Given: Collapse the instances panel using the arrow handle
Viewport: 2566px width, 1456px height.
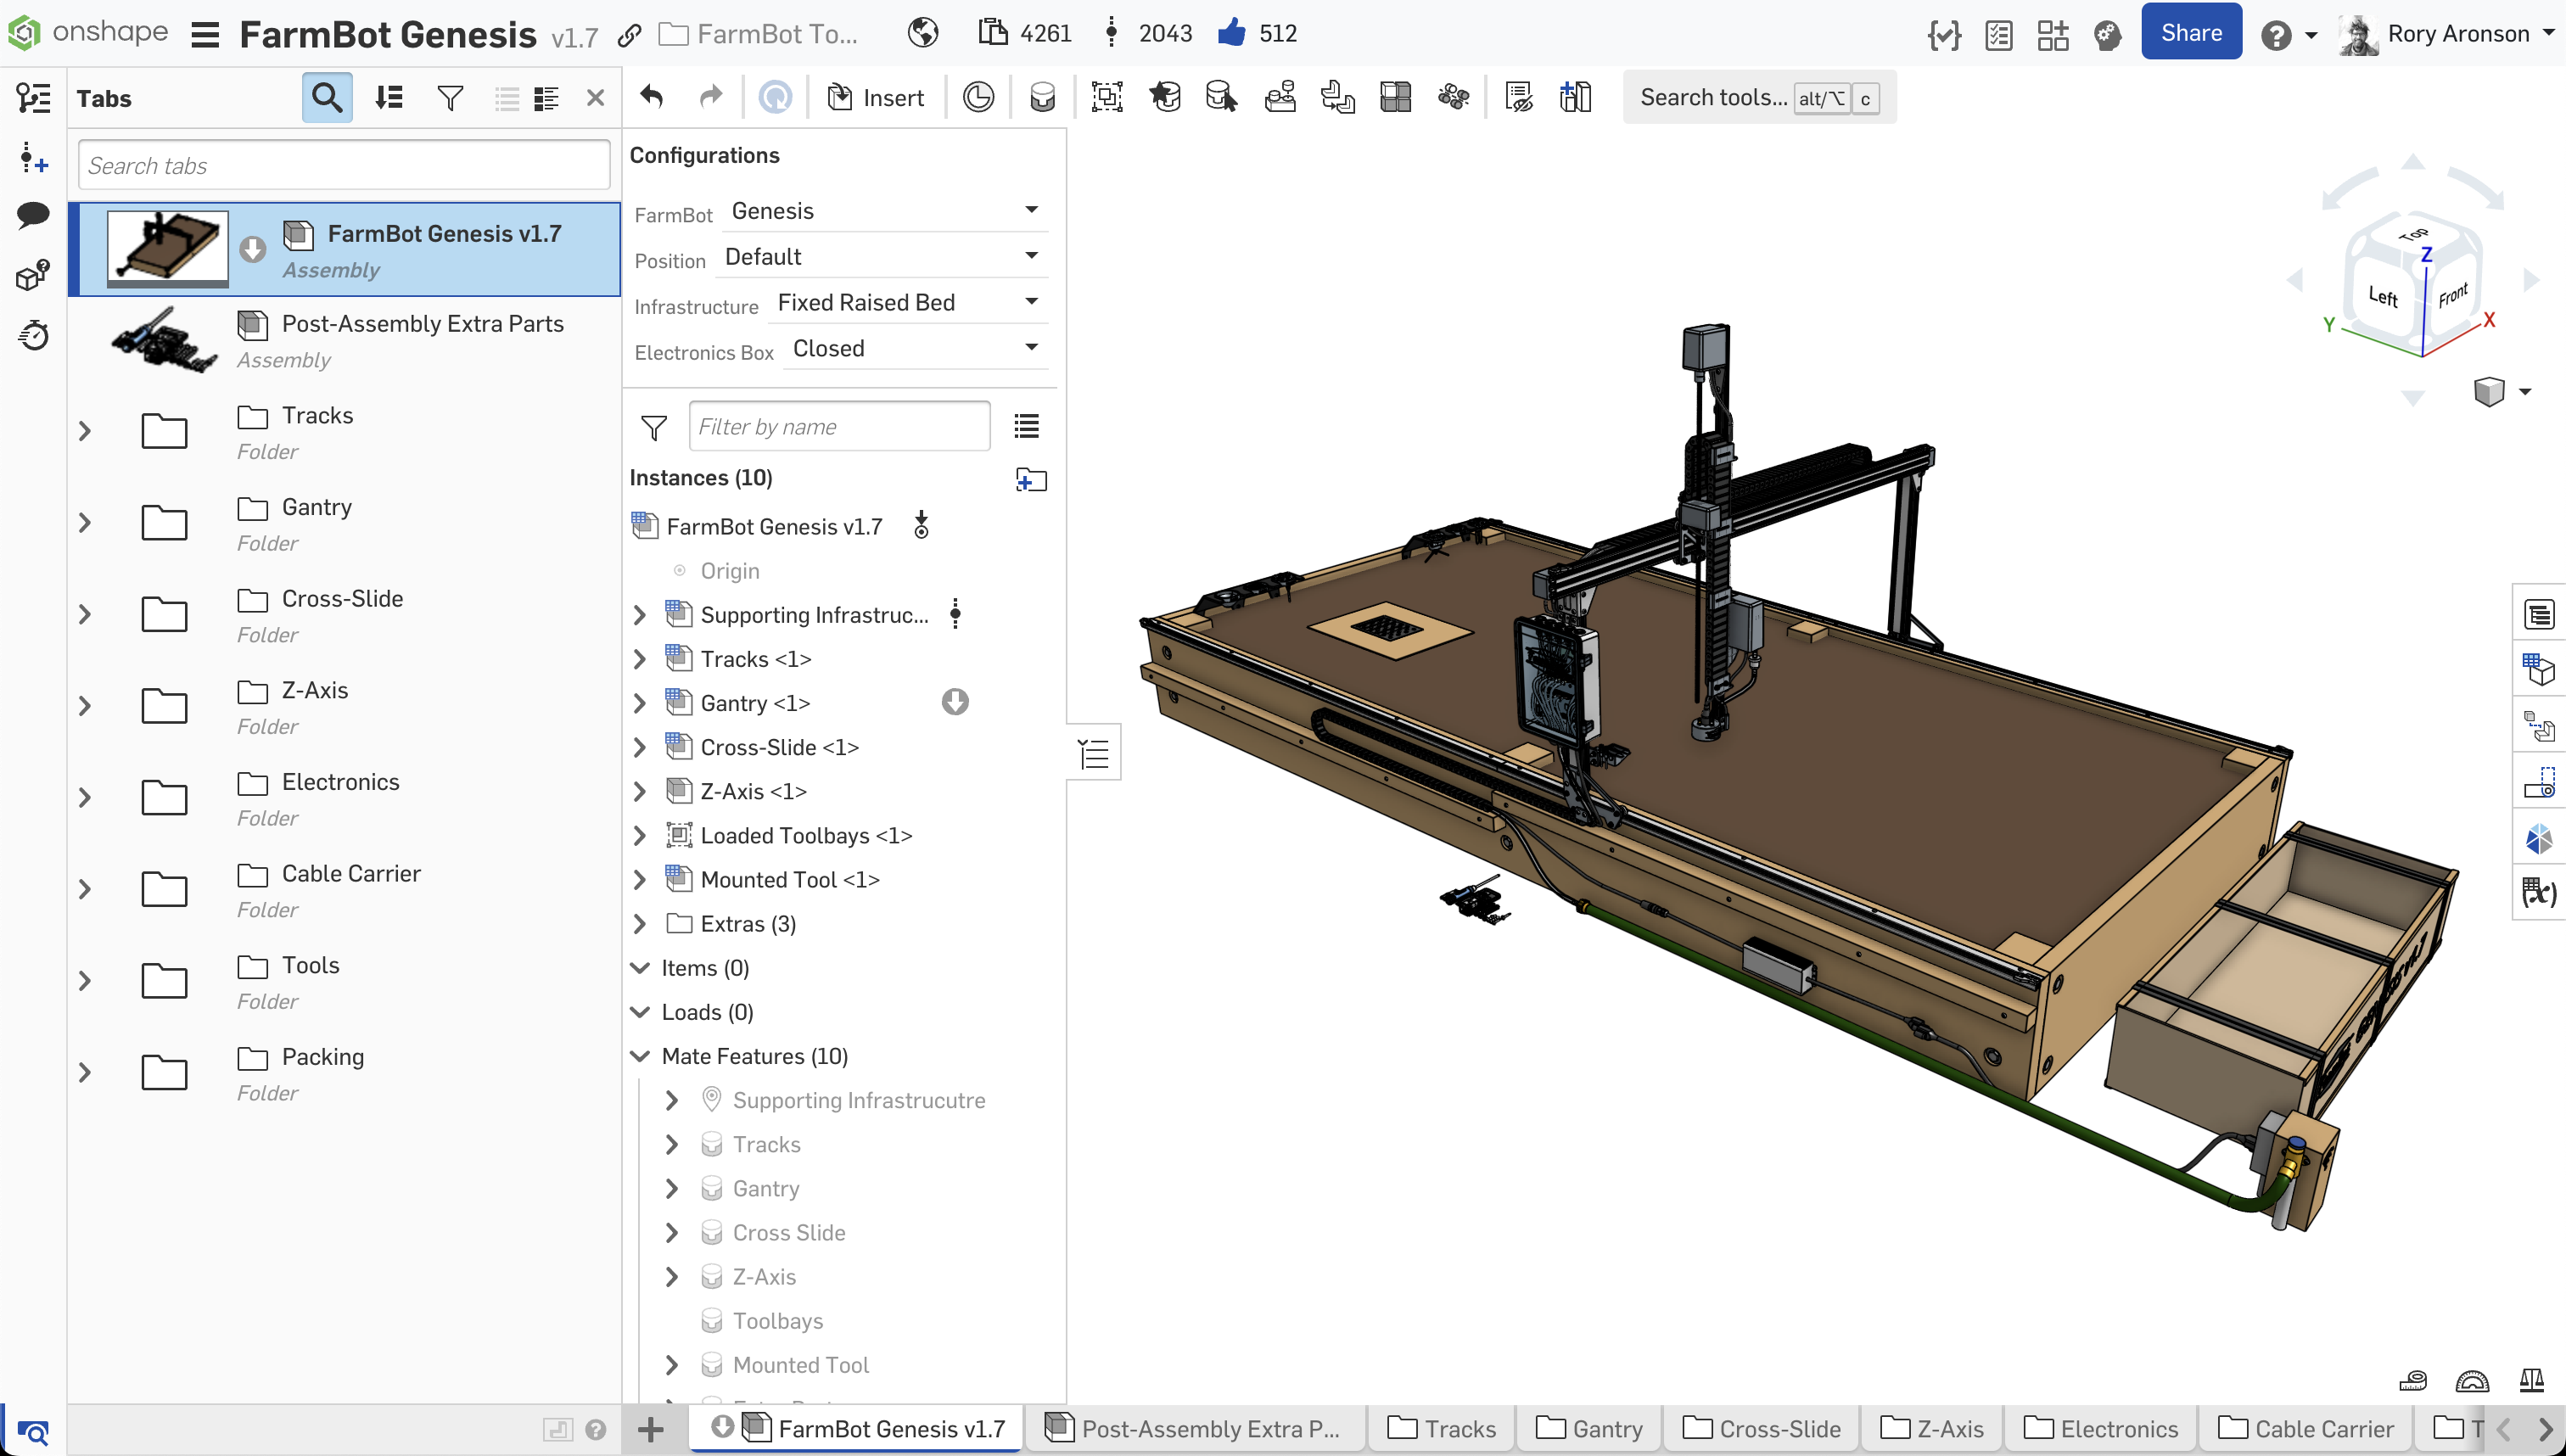Looking at the screenshot, I should (x=1093, y=752).
